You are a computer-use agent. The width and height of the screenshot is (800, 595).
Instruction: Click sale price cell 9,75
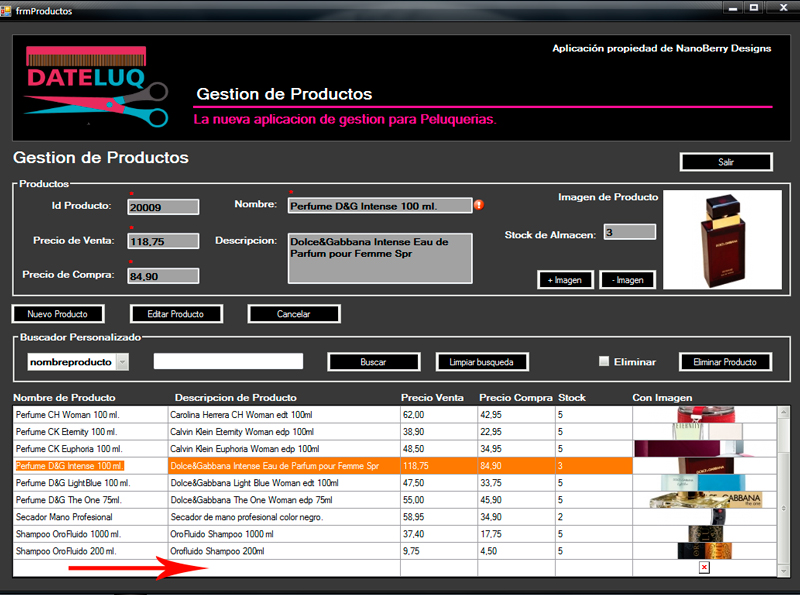coord(439,551)
